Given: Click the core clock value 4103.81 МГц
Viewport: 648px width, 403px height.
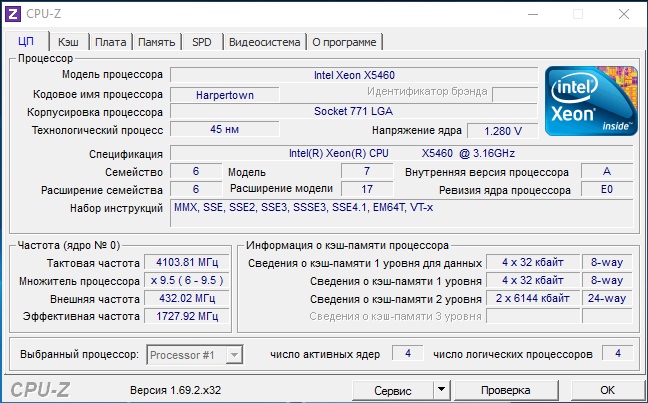Looking at the screenshot, I should [x=187, y=262].
